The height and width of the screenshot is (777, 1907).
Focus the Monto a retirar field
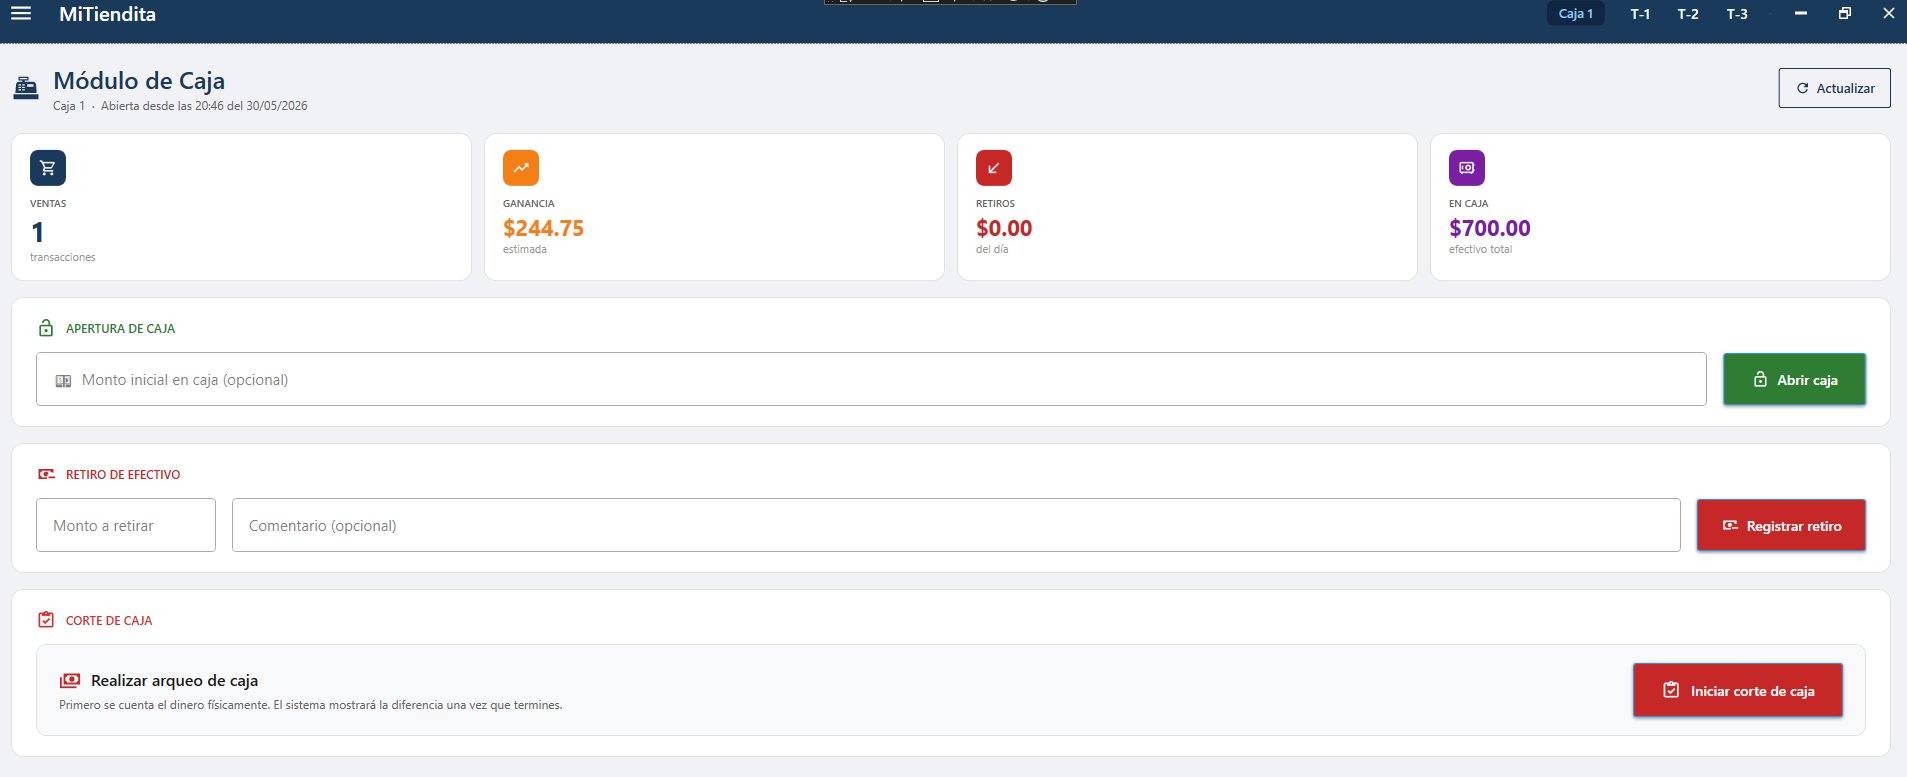[126, 525]
